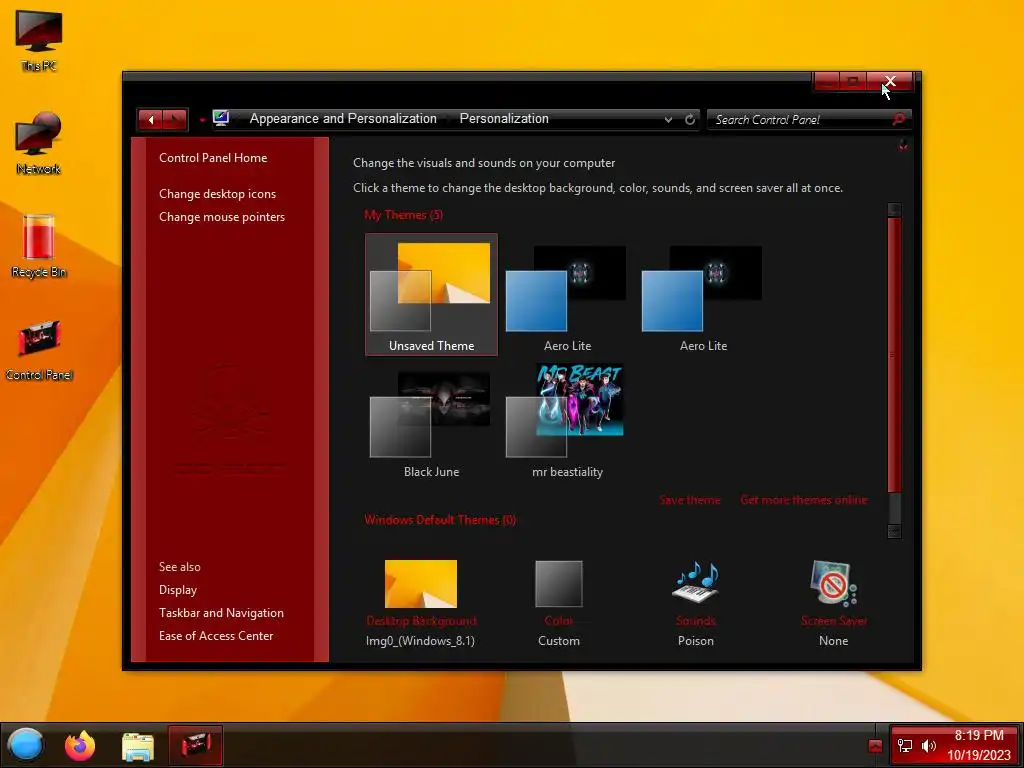1024x768 pixels.
Task: Select the first Aero Lite theme
Action: pos(567,295)
